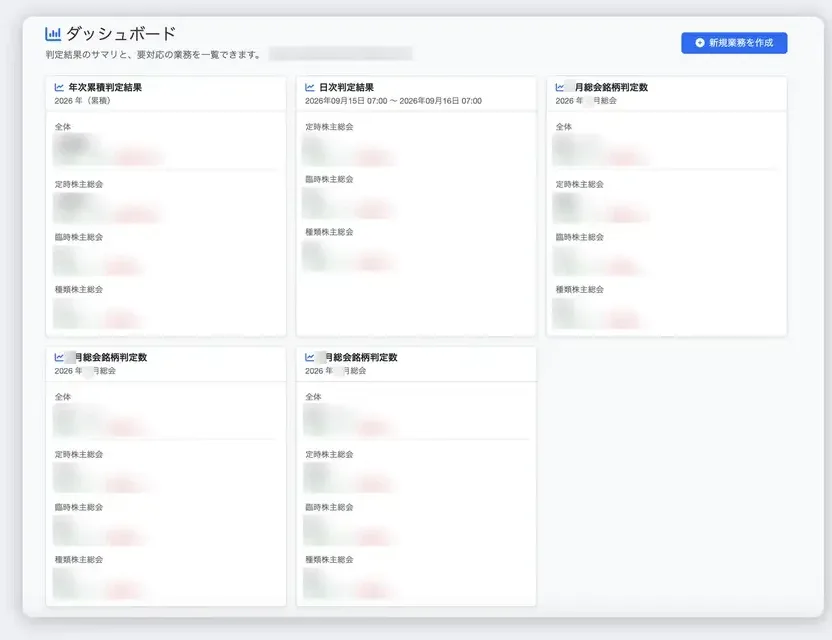
Task: Select 臨時株主総会 in 年次累積判定結果 card
Action: click(x=79, y=237)
